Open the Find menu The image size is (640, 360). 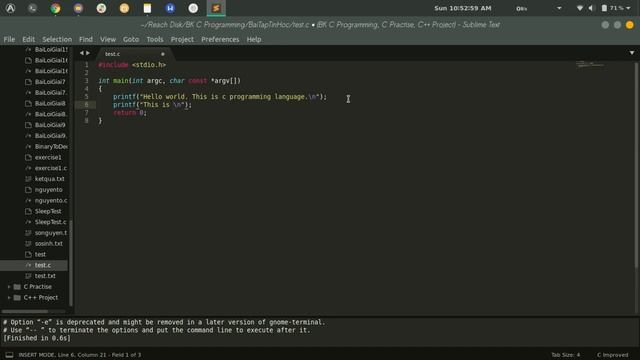86,39
